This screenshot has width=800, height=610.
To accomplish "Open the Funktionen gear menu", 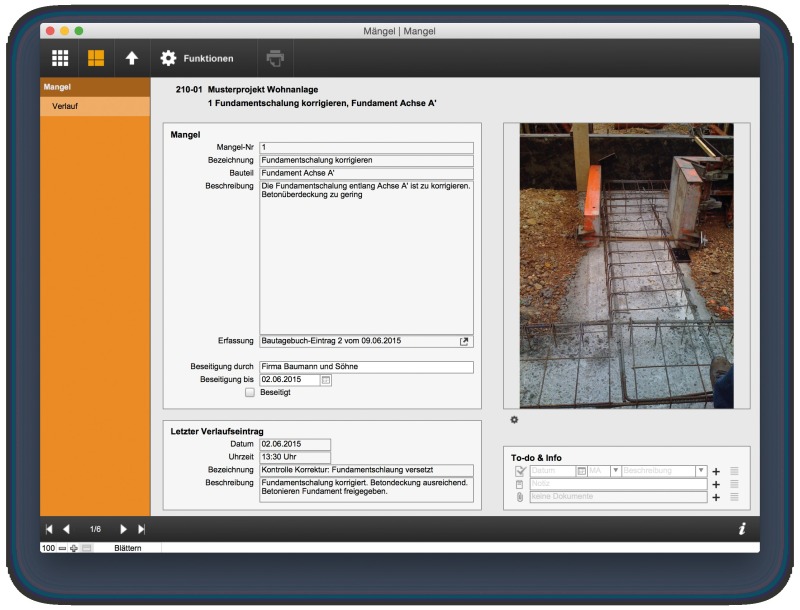I will coord(197,58).
